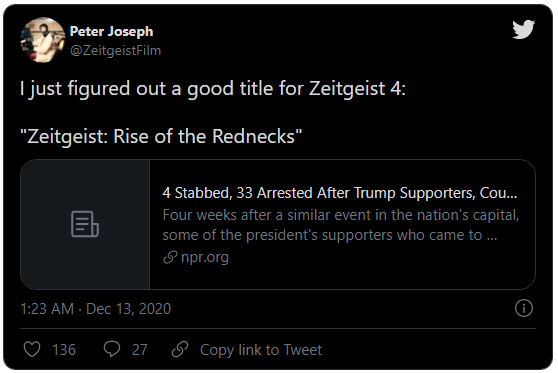Open the tweet info circle icon

click(523, 308)
